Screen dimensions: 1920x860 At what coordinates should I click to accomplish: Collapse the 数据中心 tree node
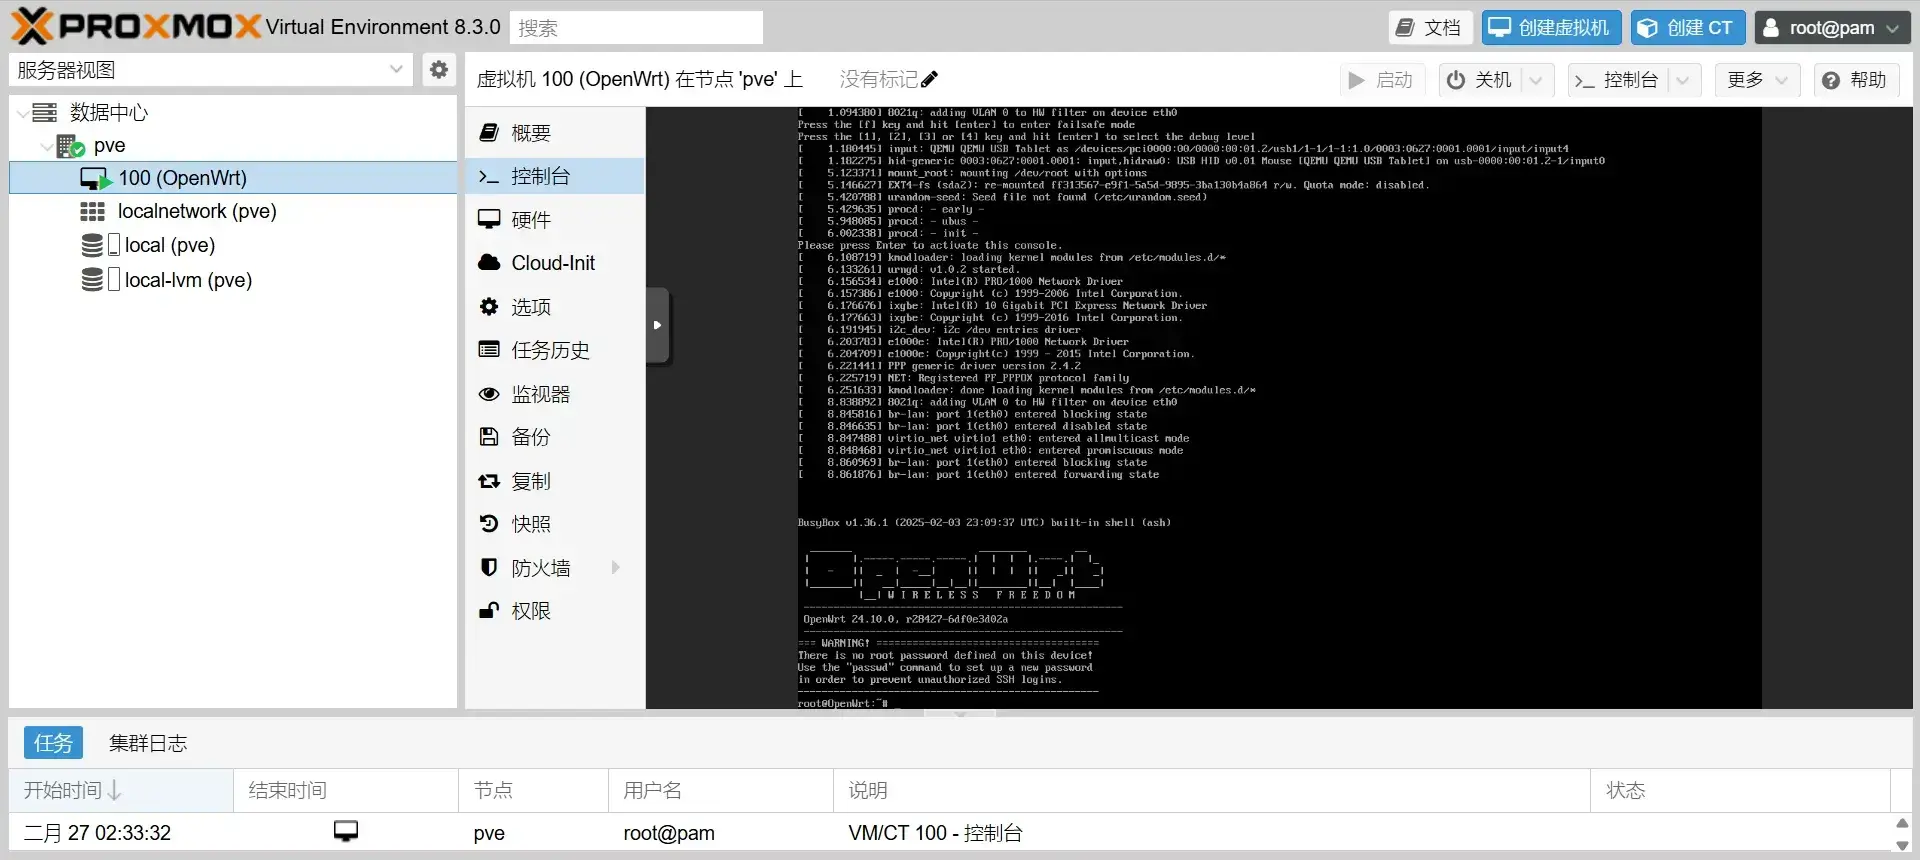[23, 113]
